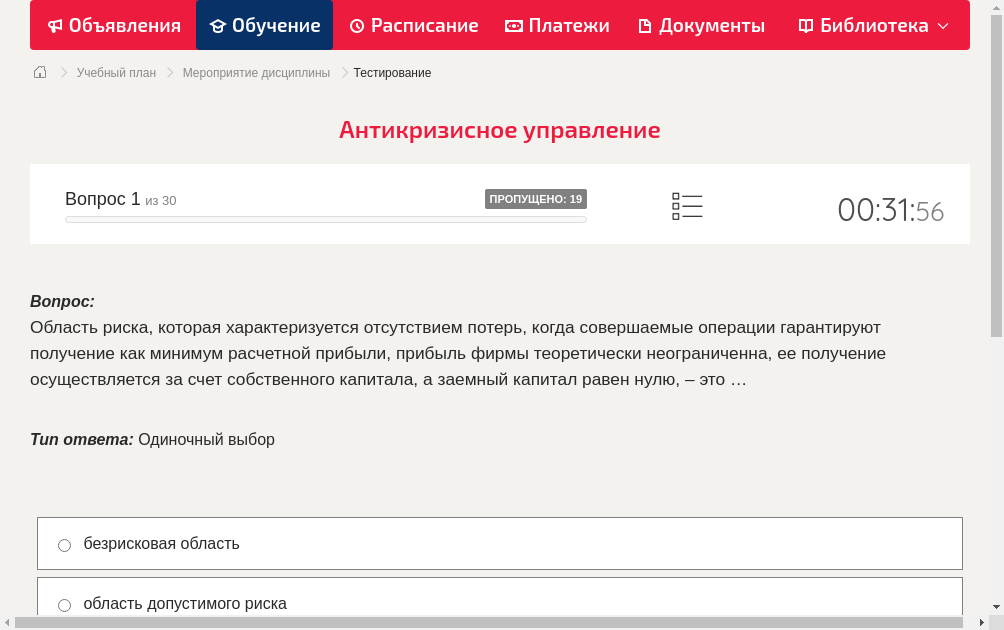Click the chevron after Учебный план
The height and width of the screenshot is (630, 1004).
pos(169,72)
